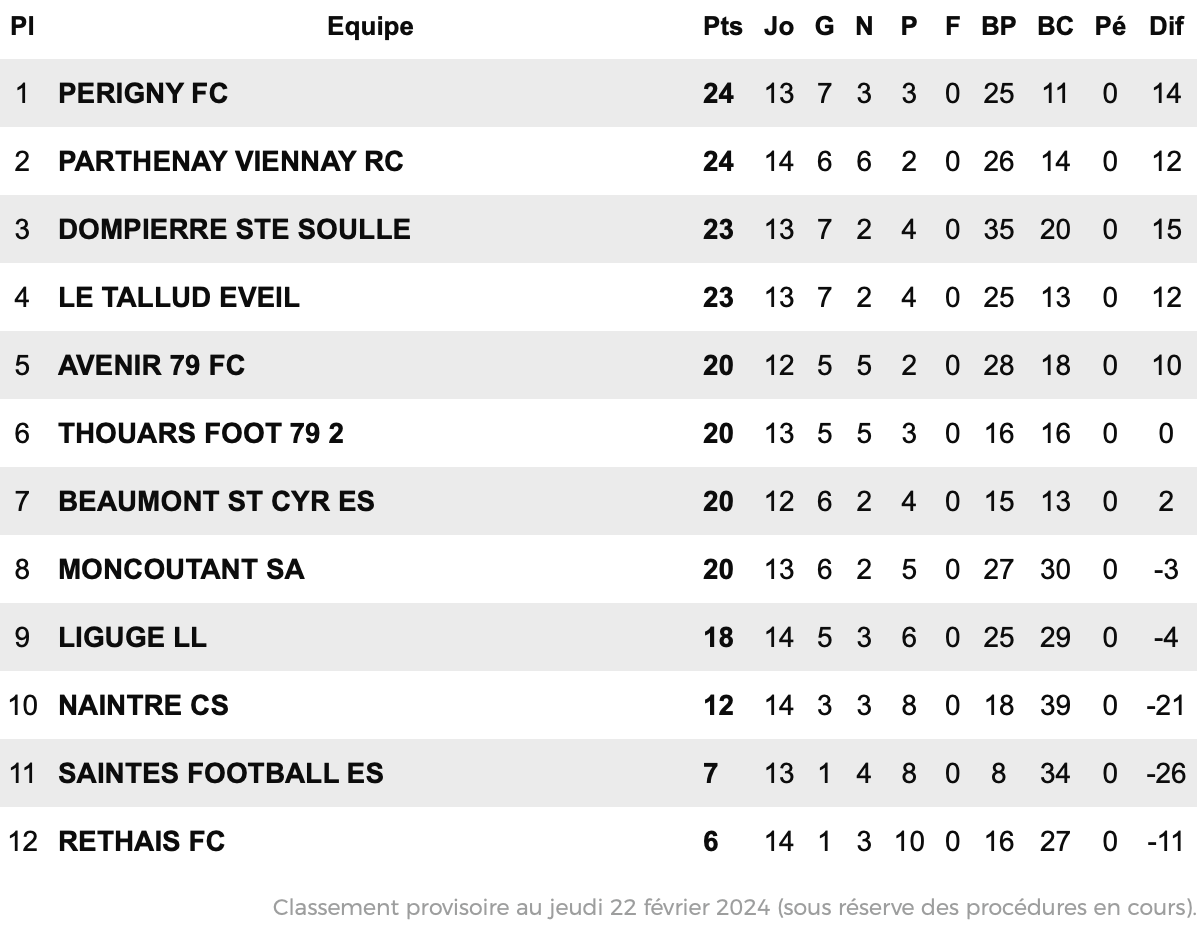Select the BC column header
The width and height of the screenshot is (1200, 942).
coord(1055,27)
